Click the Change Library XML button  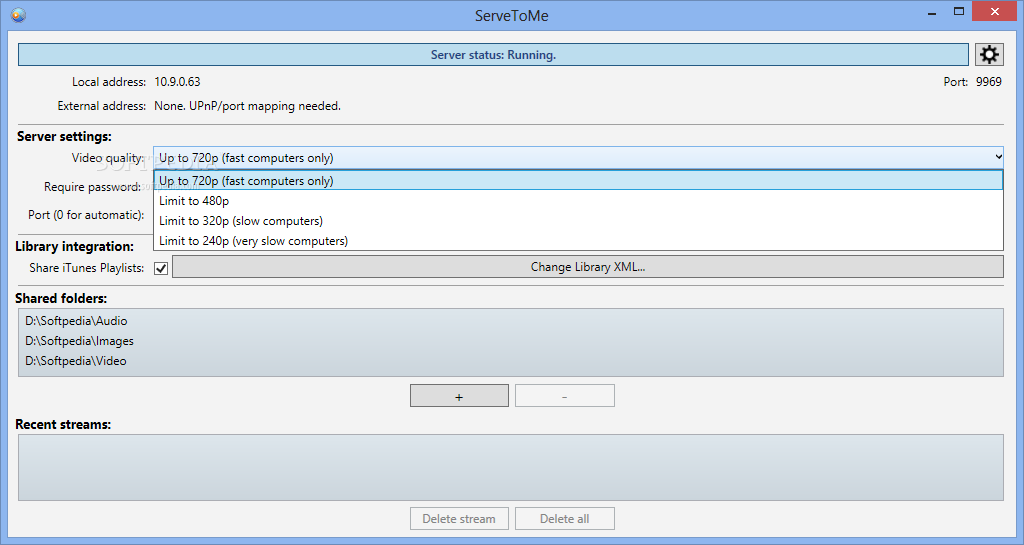coord(587,267)
